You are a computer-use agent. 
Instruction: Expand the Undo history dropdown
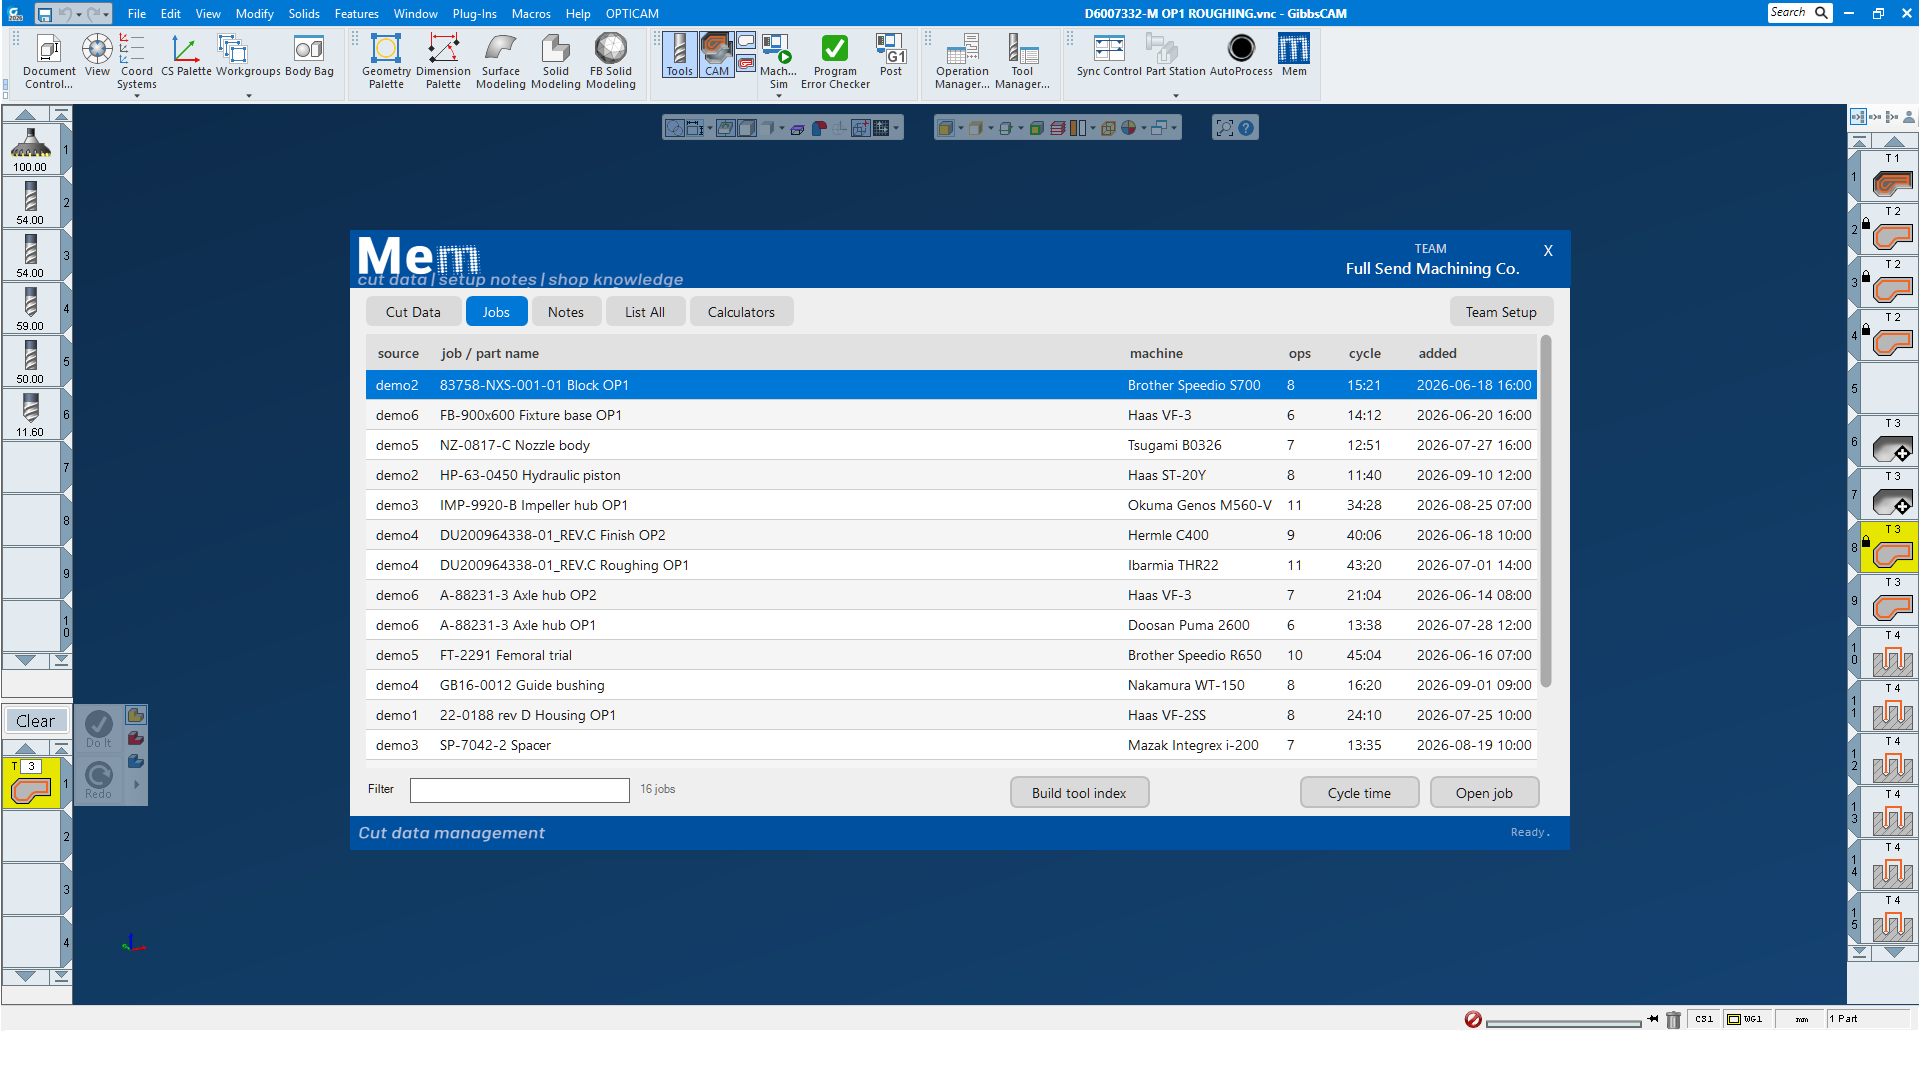pos(78,14)
